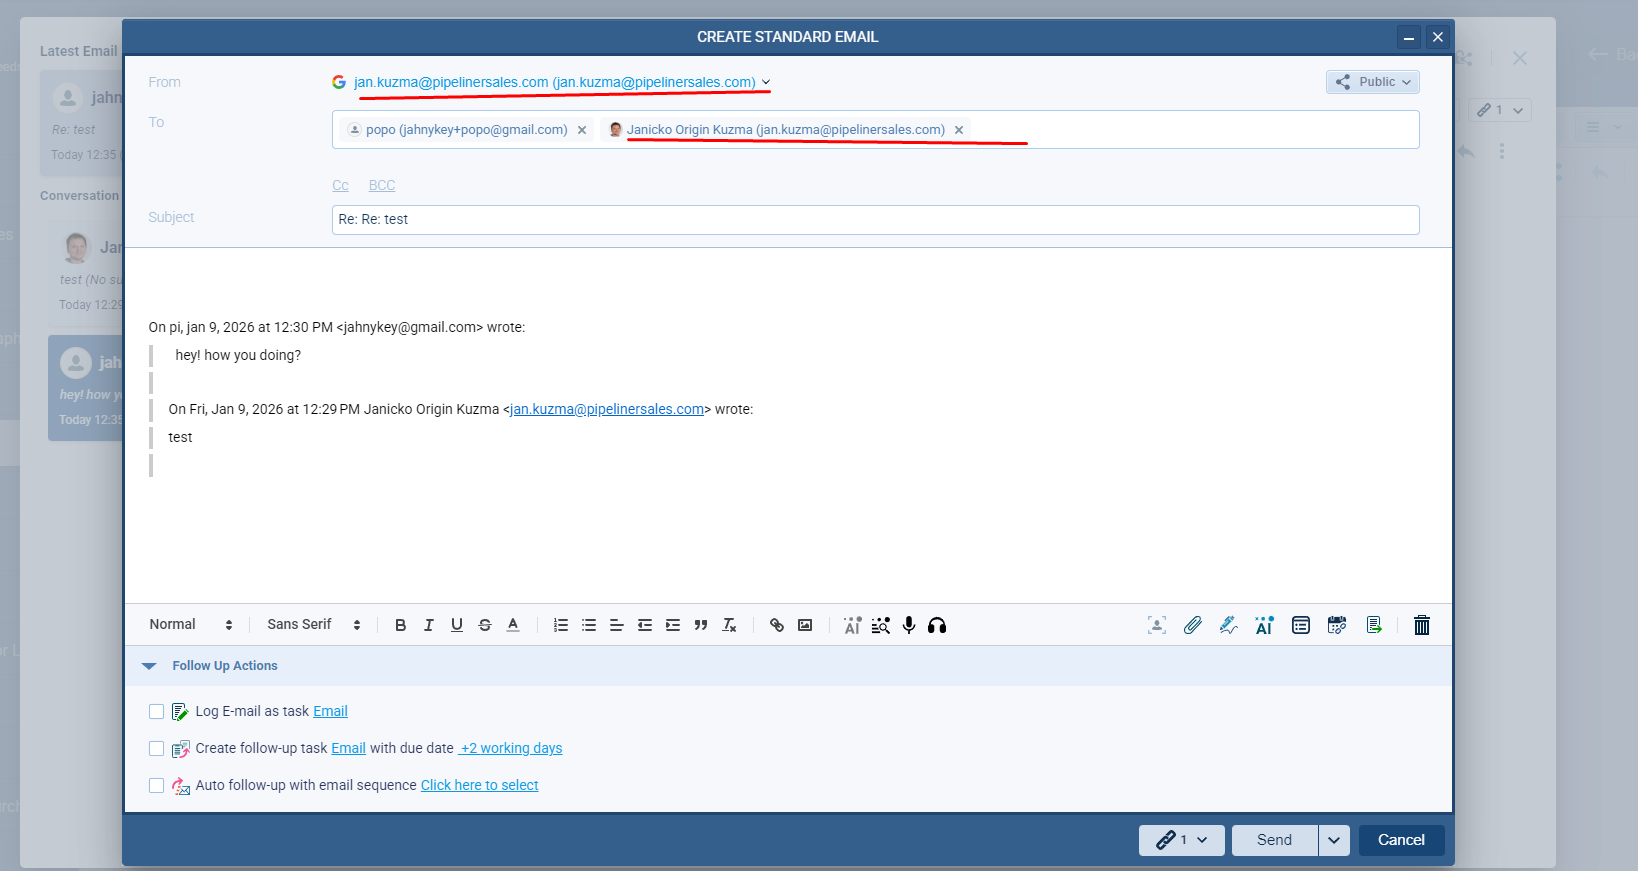Open the Normal paragraph style dropdown

click(190, 625)
